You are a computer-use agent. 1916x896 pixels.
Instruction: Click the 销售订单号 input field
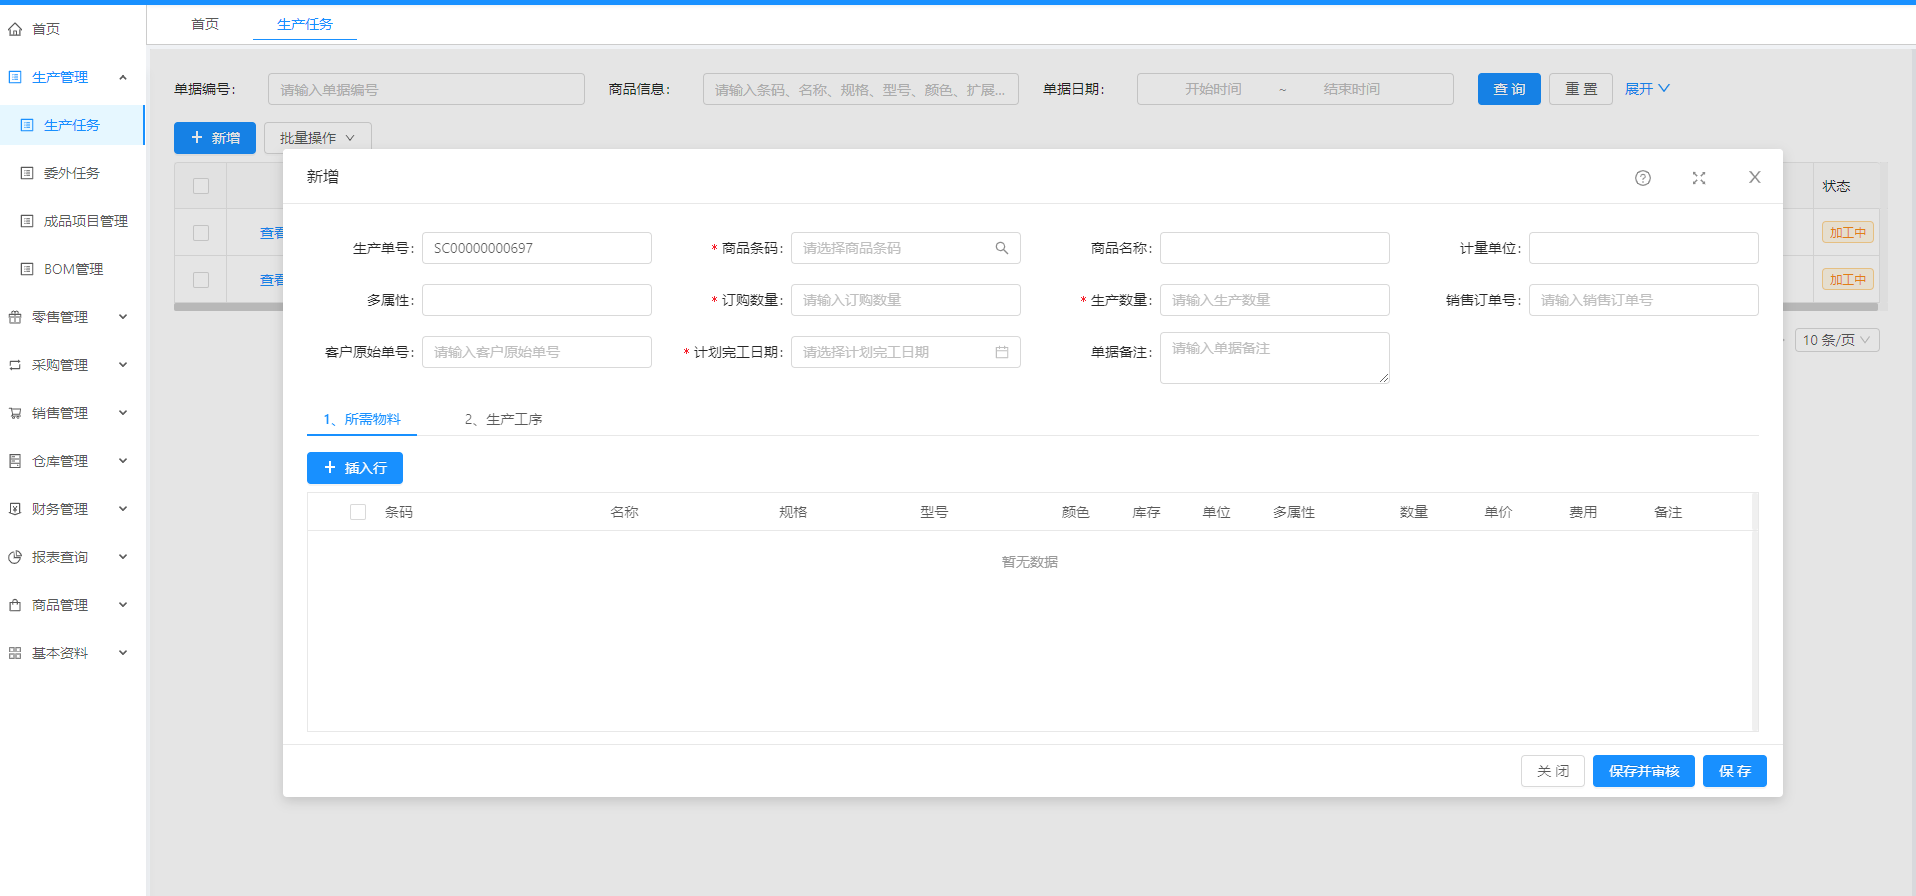pos(1644,300)
